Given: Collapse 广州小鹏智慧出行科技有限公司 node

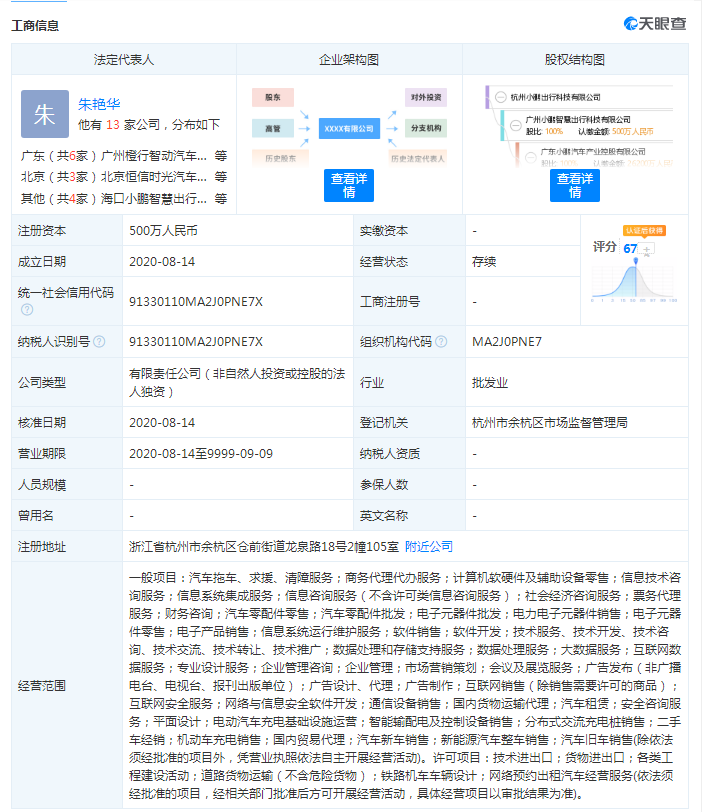Looking at the screenshot, I should [516, 125].
